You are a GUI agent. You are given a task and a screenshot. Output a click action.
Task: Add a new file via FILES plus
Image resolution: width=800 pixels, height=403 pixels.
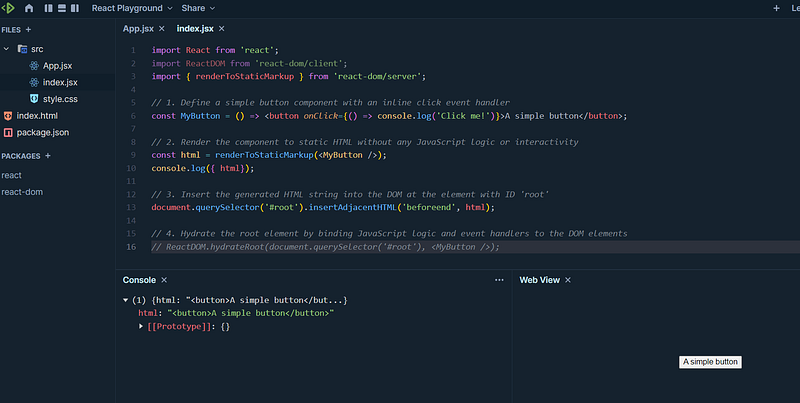[x=28, y=30]
